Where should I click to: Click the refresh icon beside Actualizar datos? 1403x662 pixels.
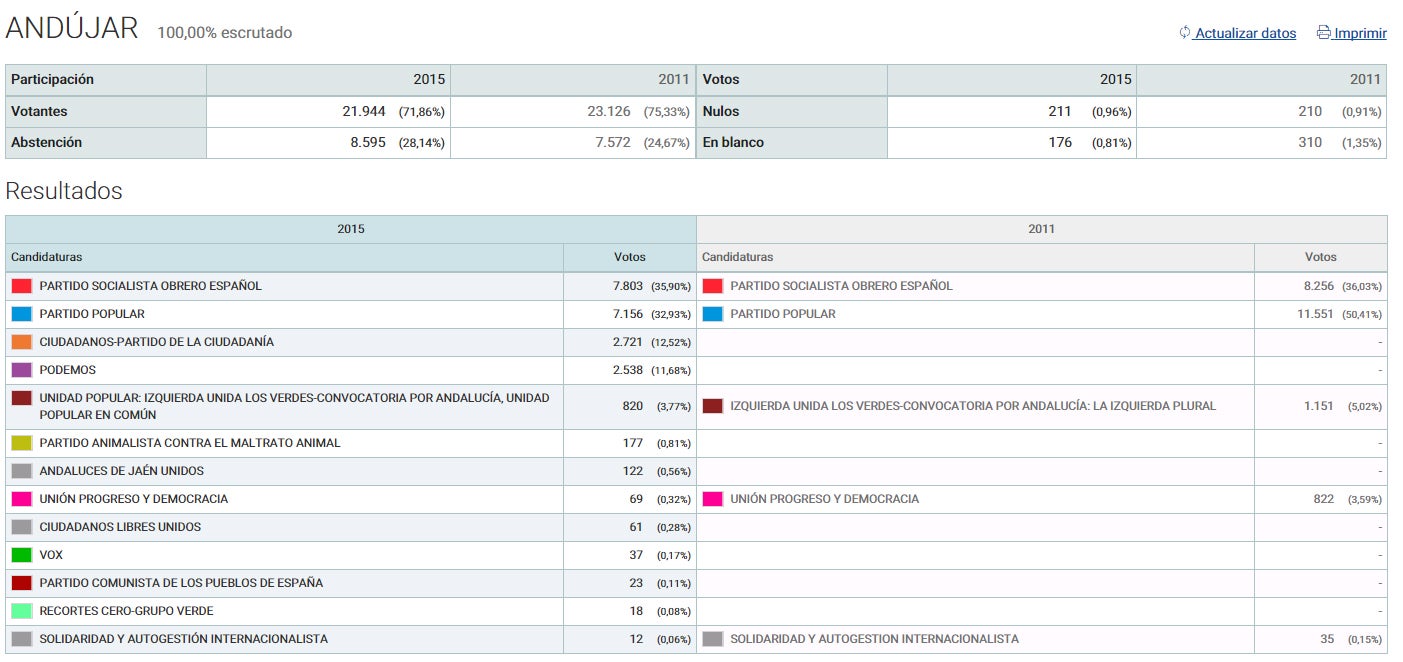coord(1185,32)
